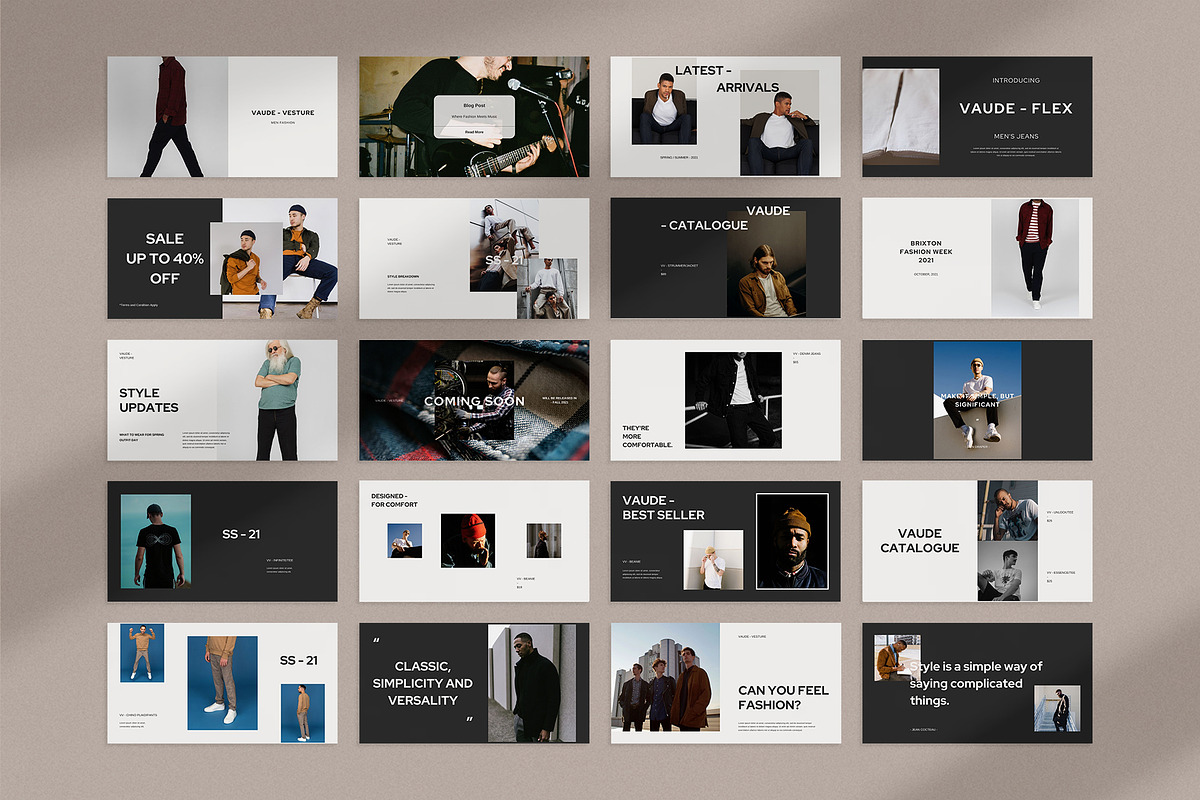Click the CAN YOU FEEL FASHION? heading
The image size is (1200, 800).
pos(783,697)
